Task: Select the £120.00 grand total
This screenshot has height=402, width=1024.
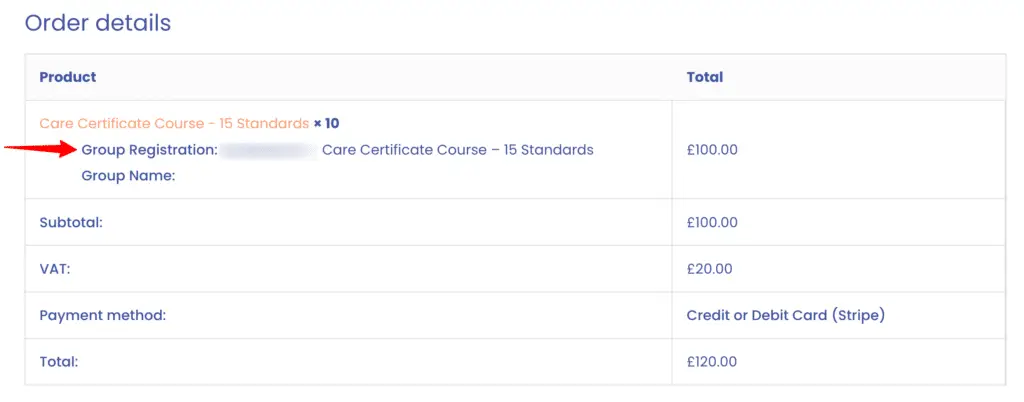Action: (712, 362)
